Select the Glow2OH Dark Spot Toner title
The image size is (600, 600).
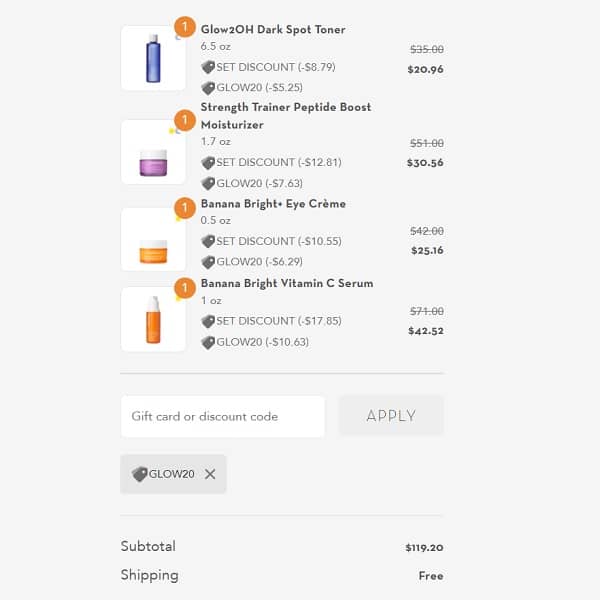[x=273, y=30]
